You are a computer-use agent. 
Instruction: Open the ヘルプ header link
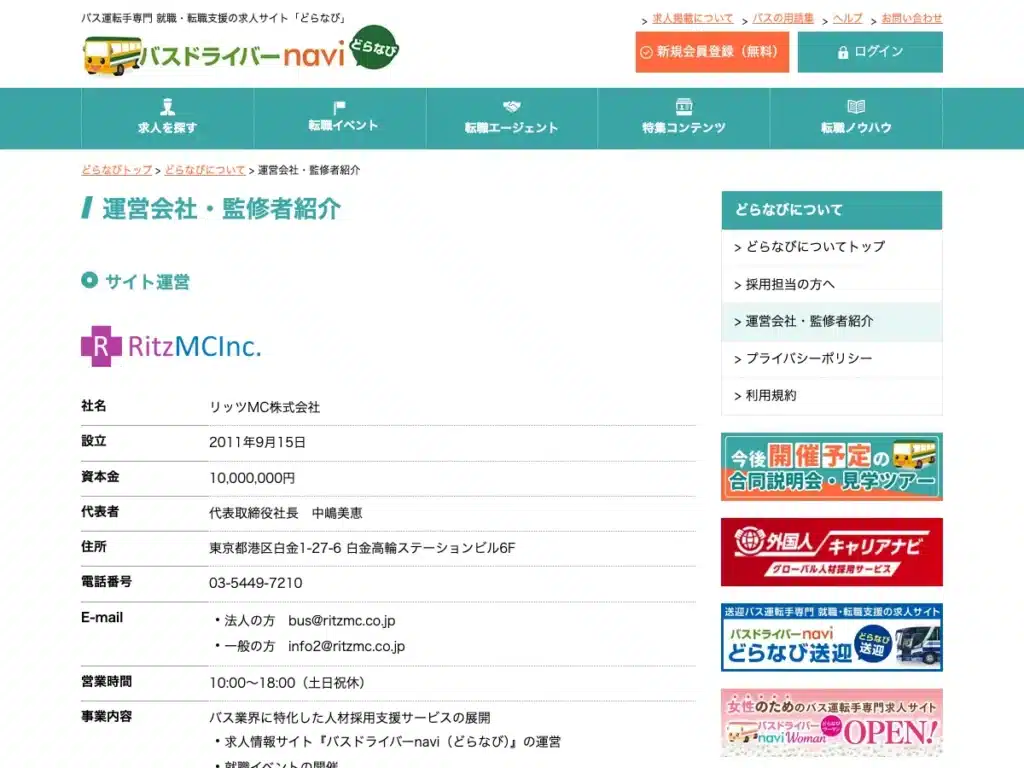[848, 19]
